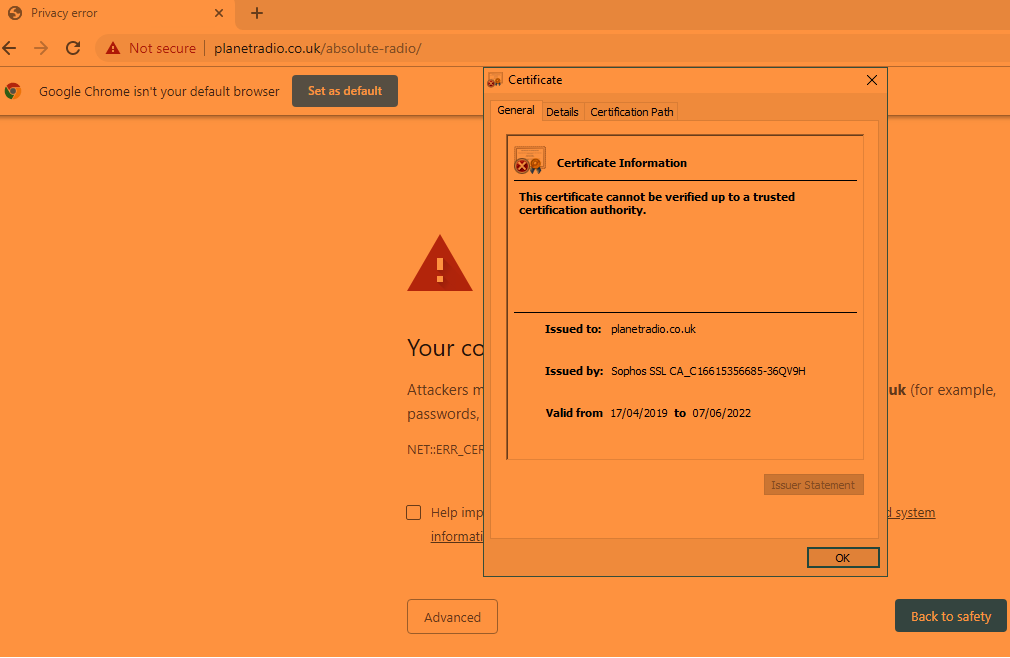
Task: Click the Chrome logo in the default browser bar
Action: [x=13, y=91]
